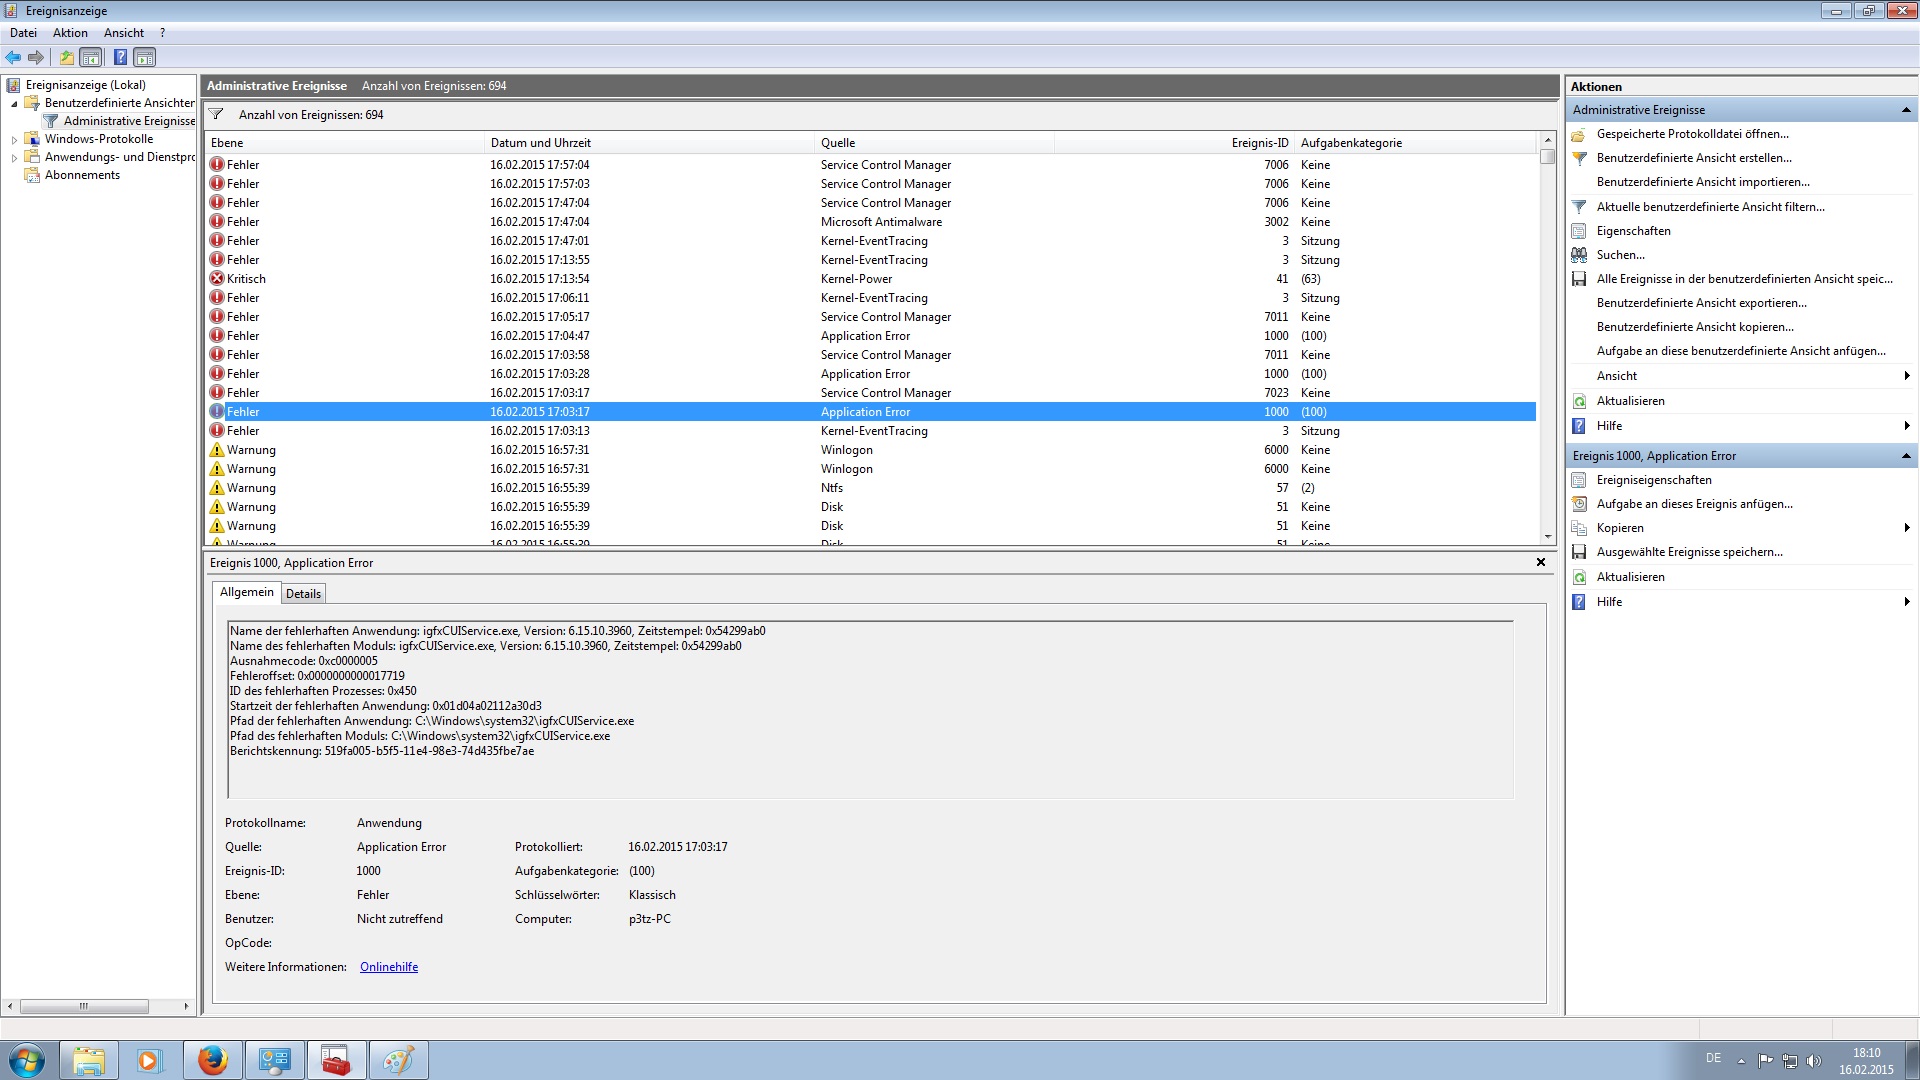Open the Aktion menu

coord(70,33)
